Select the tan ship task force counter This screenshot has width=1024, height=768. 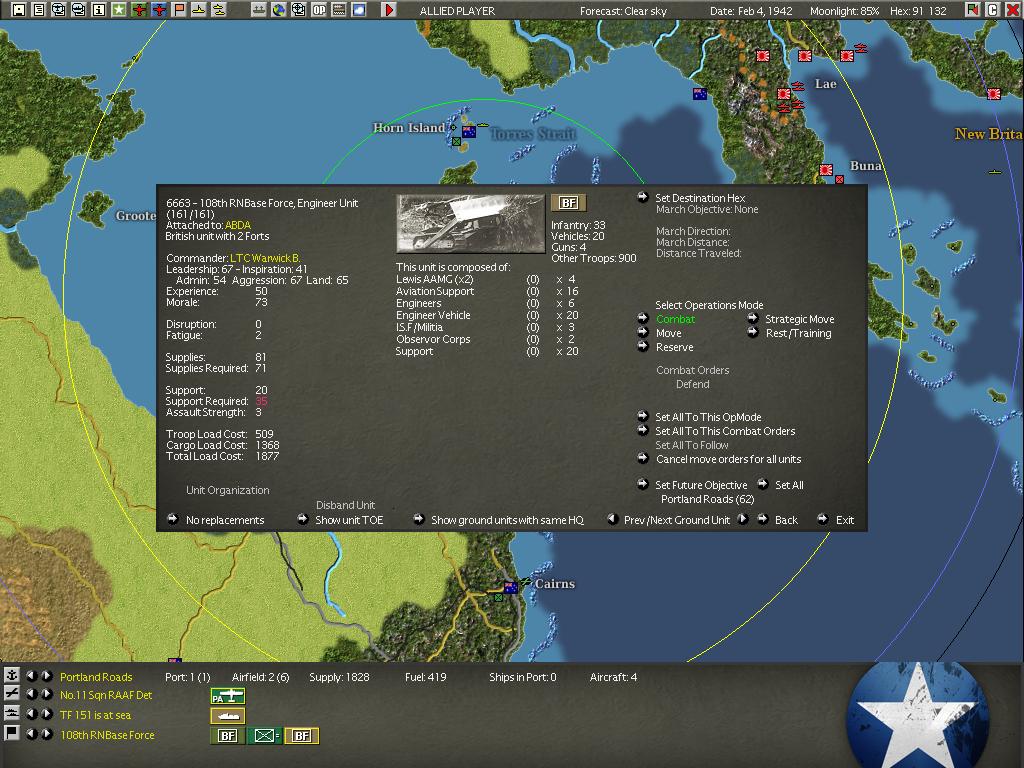tap(227, 716)
